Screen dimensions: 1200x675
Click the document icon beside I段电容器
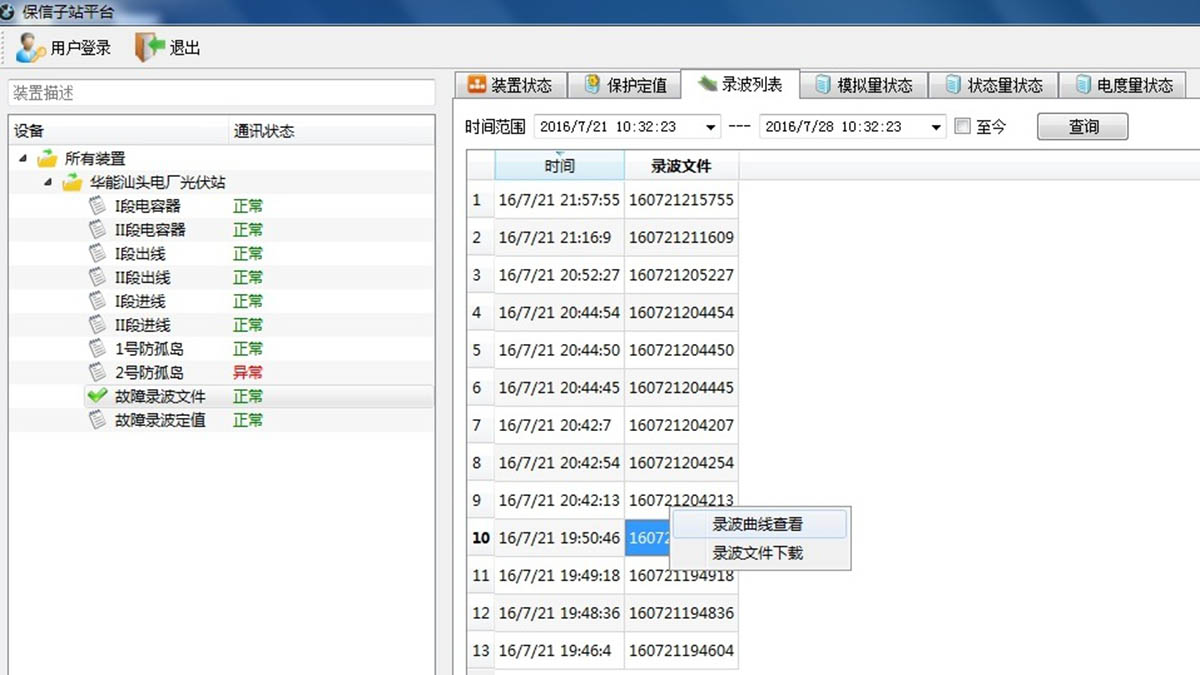point(97,206)
